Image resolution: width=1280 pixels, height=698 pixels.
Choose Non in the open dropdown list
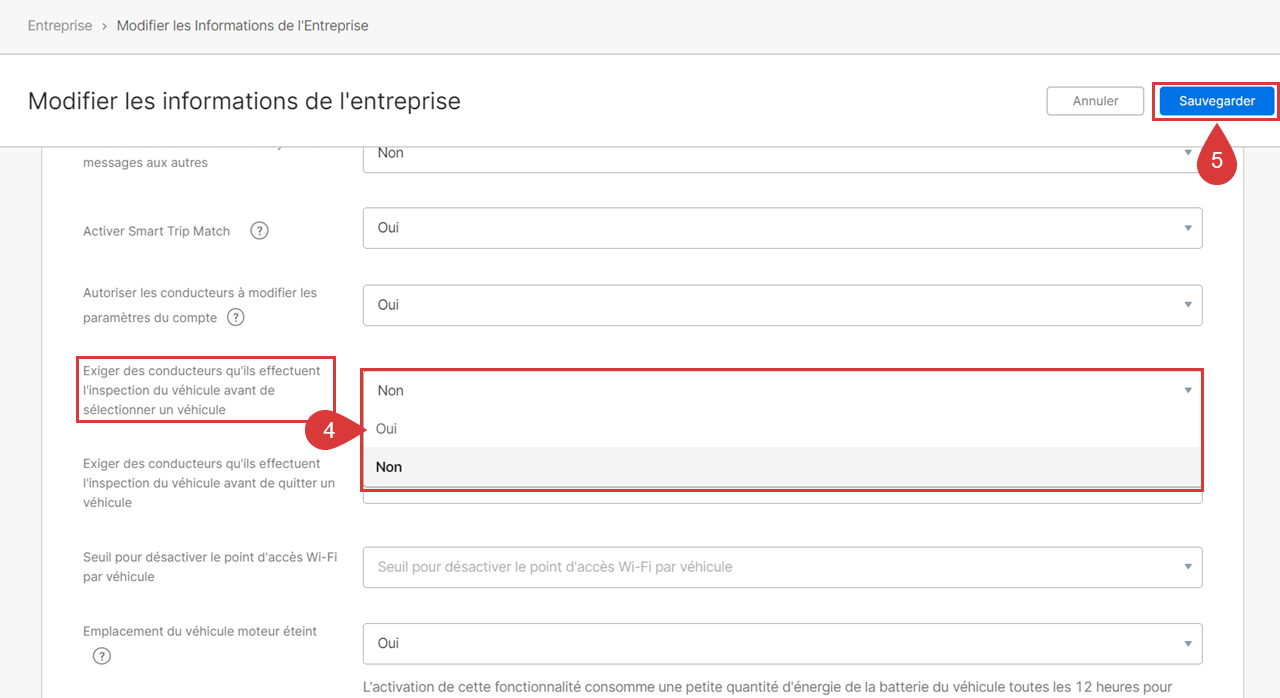782,467
